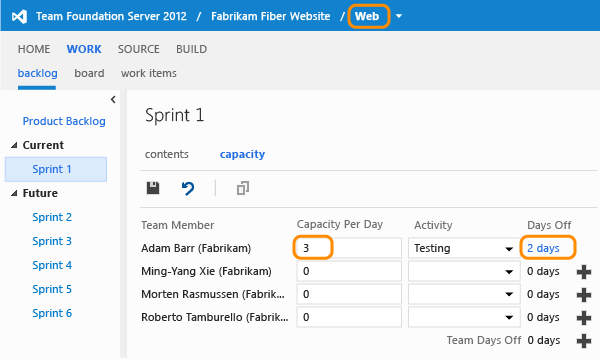Screen dimensions: 600x360
Task: Open the work items tab
Action: 149,73
